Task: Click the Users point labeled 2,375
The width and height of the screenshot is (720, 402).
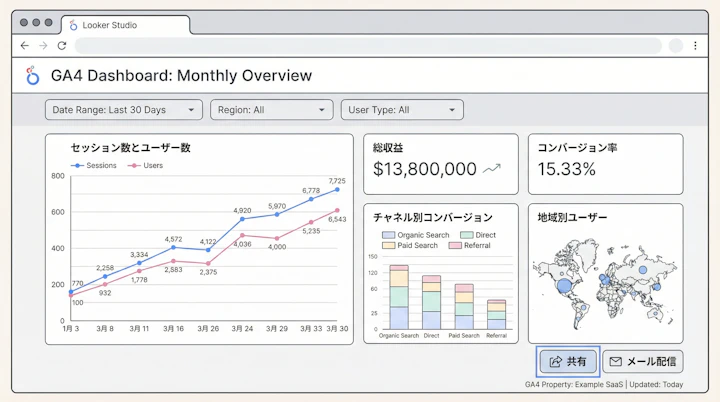Action: coord(208,264)
